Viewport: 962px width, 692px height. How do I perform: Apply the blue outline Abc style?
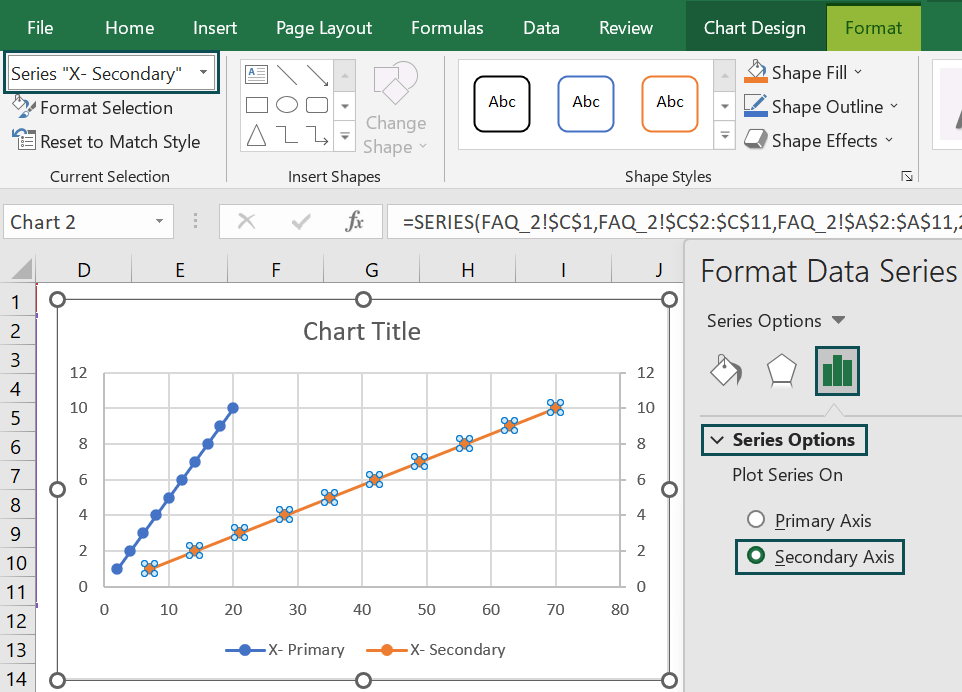point(586,104)
